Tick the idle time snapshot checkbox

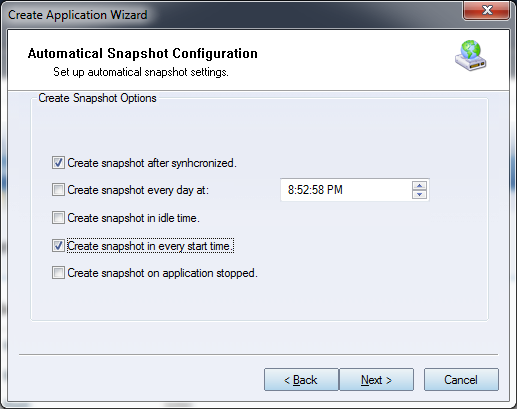[58, 218]
